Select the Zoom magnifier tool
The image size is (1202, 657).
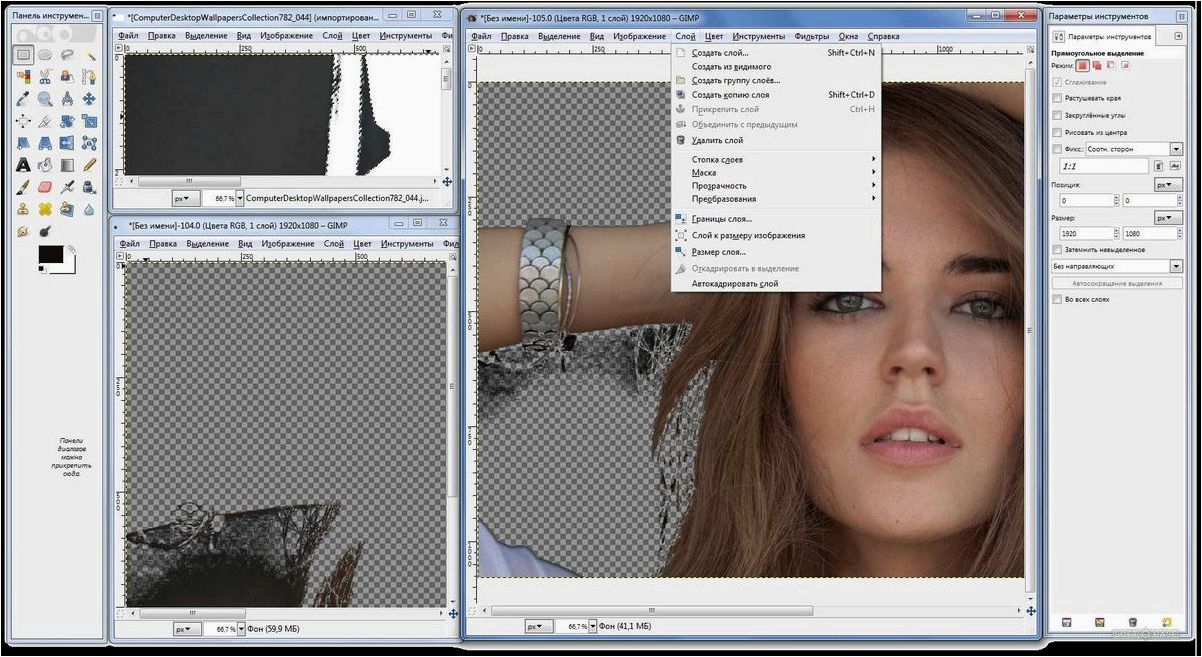[x=45, y=99]
